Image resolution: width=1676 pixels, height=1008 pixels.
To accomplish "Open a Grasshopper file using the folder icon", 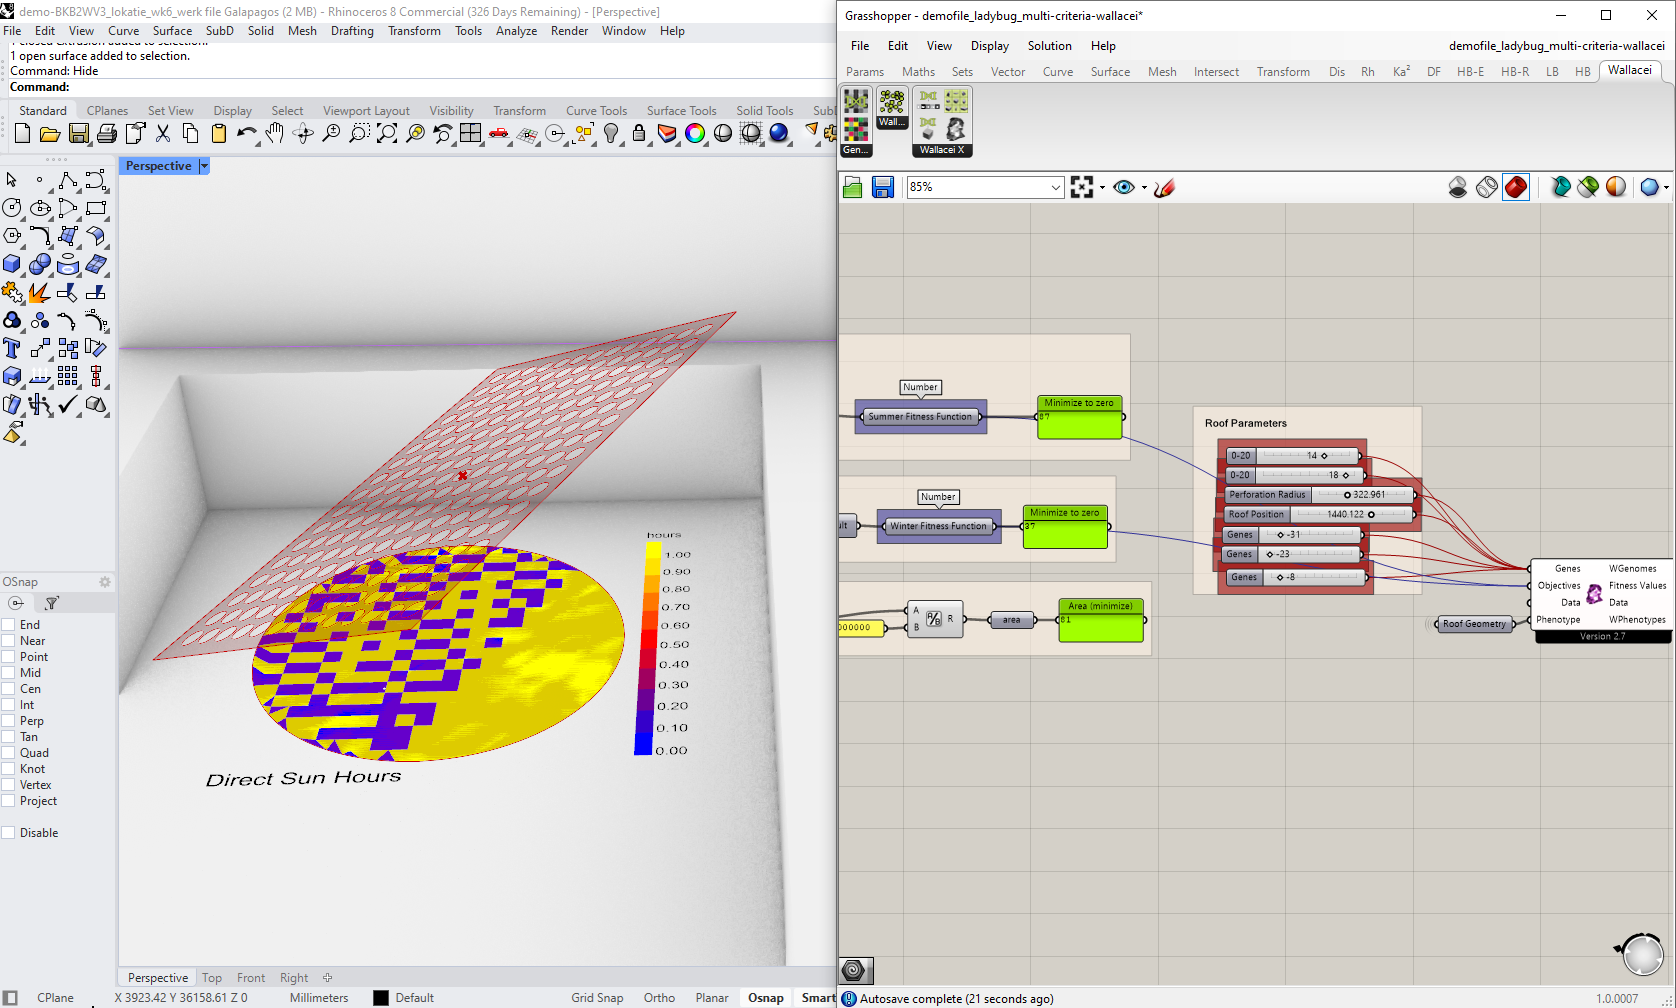I will [x=852, y=187].
